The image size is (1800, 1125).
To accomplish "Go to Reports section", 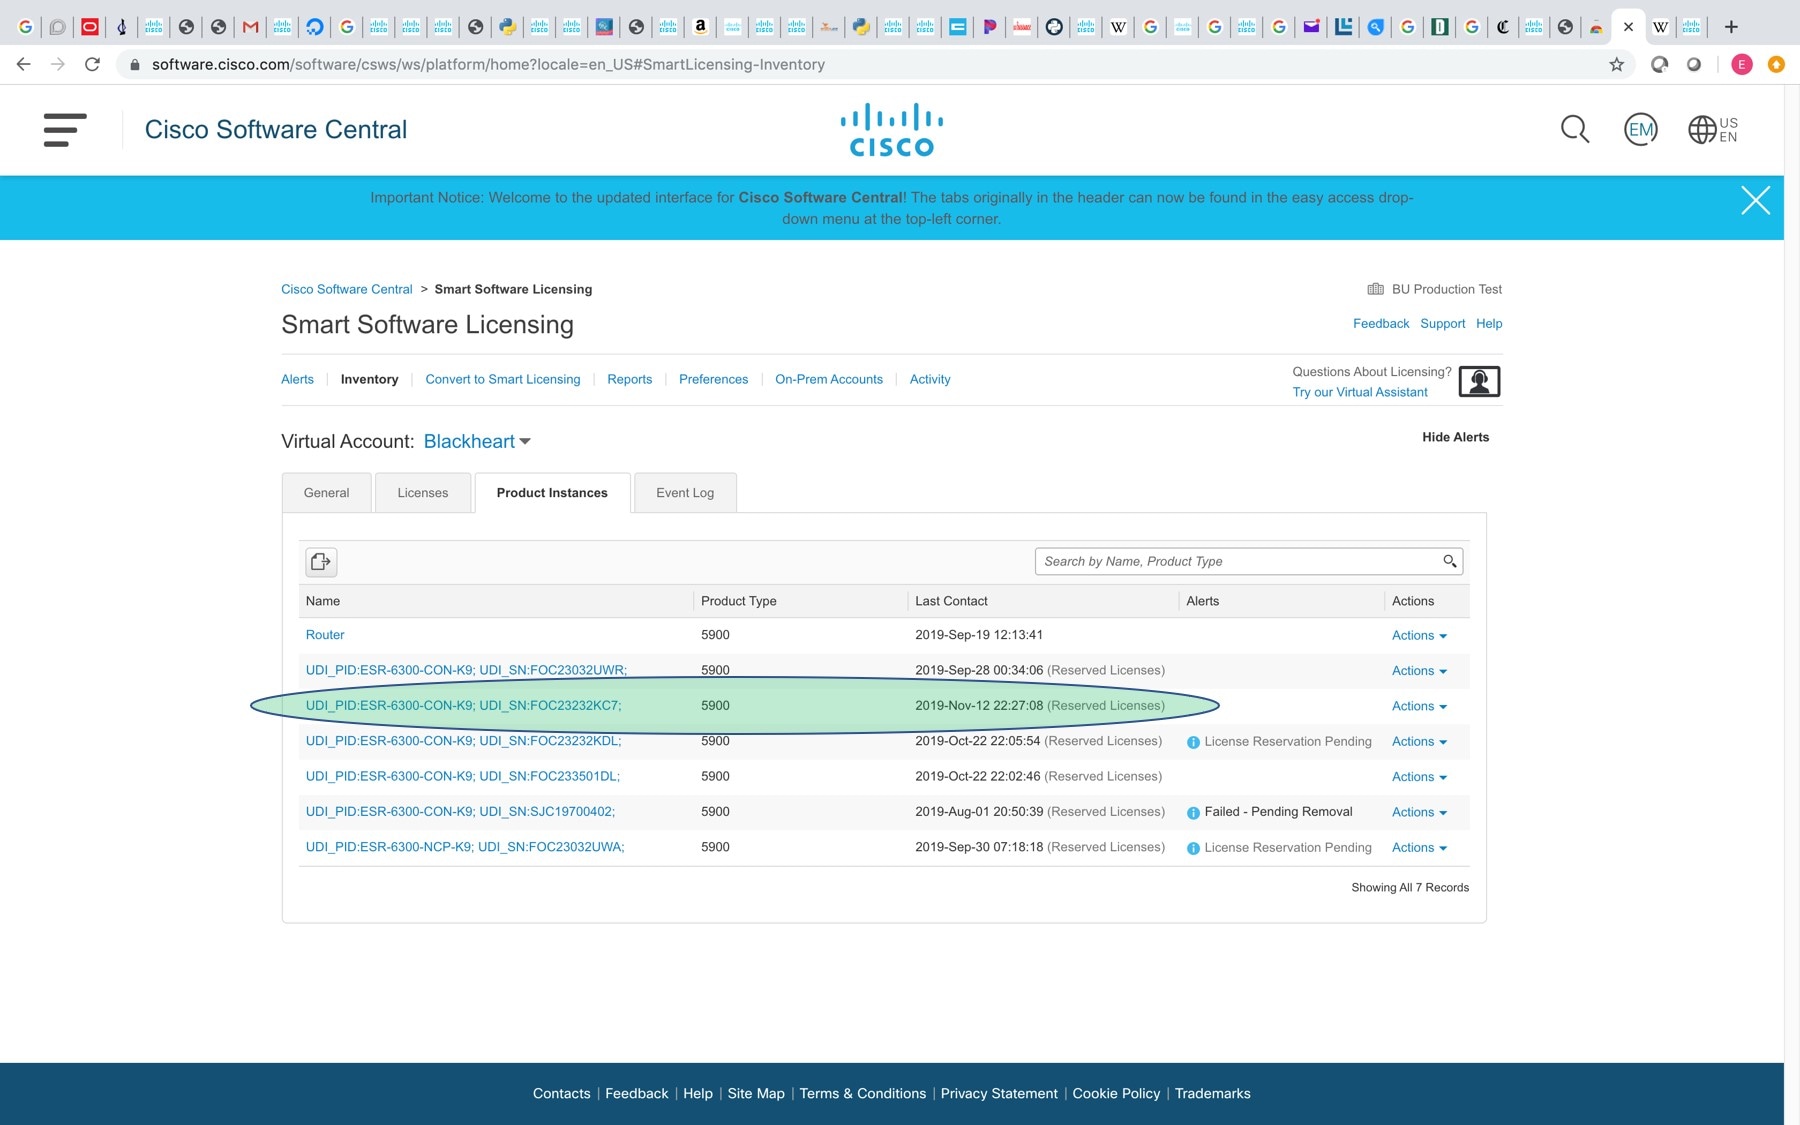I will [629, 379].
